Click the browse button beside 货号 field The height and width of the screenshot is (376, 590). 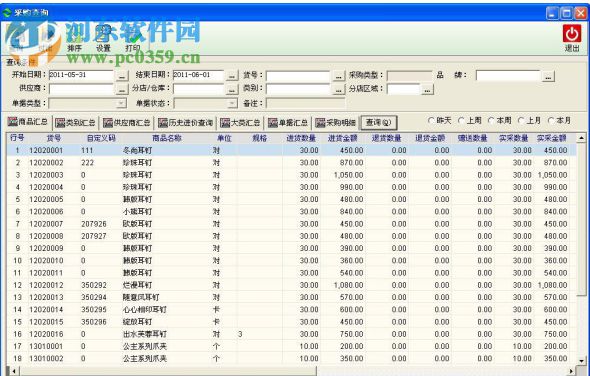click(339, 76)
